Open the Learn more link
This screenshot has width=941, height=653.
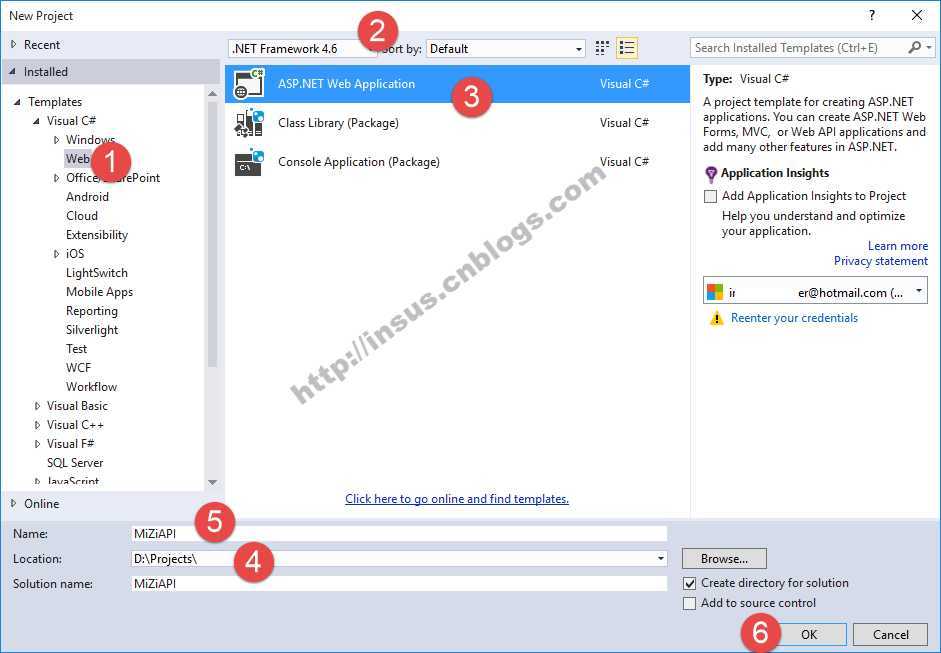tap(898, 246)
